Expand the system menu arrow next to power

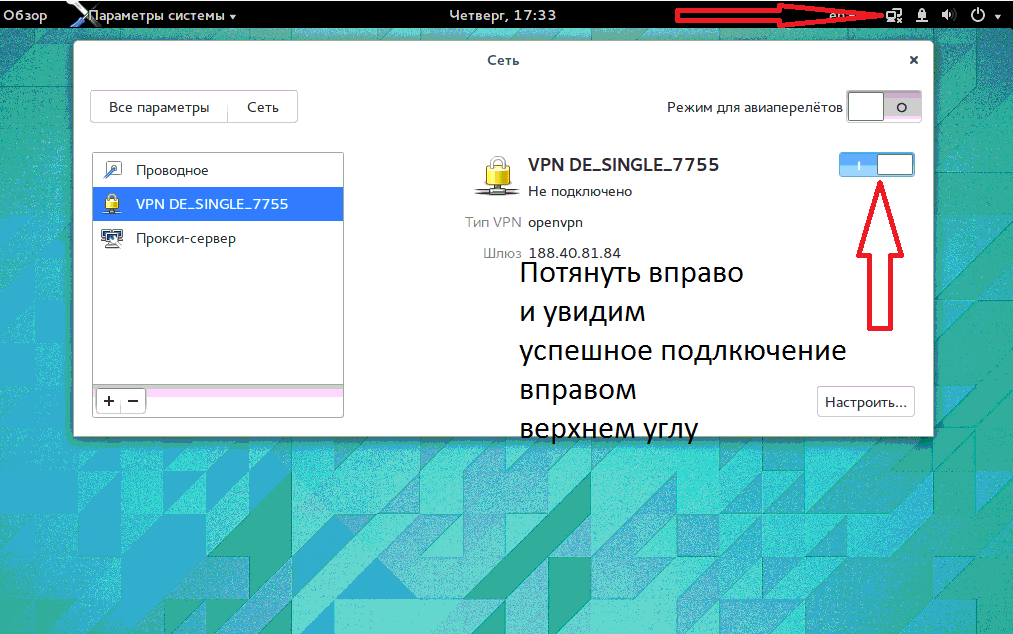pyautogui.click(x=998, y=17)
